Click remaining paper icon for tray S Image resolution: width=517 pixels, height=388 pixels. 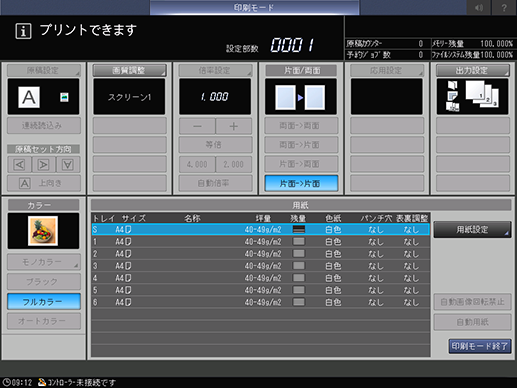point(299,229)
